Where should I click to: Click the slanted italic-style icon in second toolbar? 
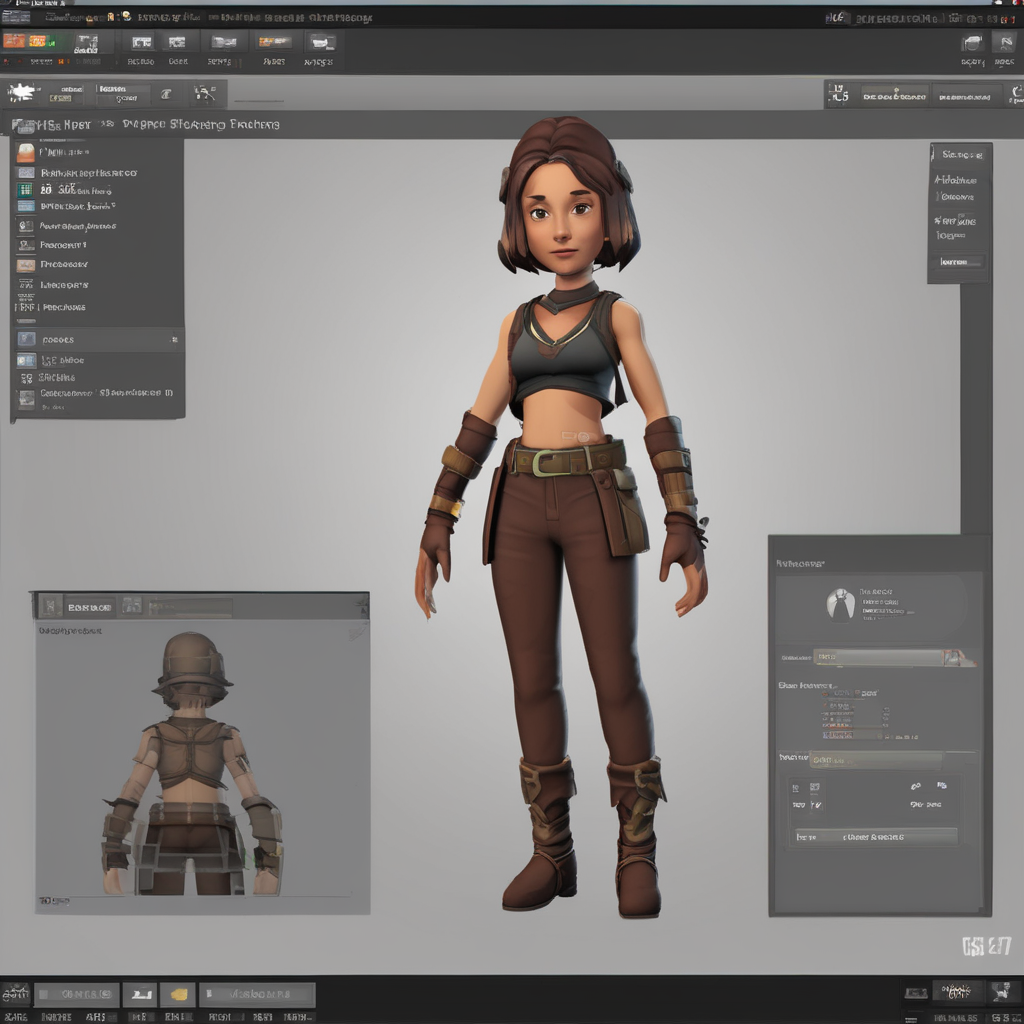coord(167,94)
